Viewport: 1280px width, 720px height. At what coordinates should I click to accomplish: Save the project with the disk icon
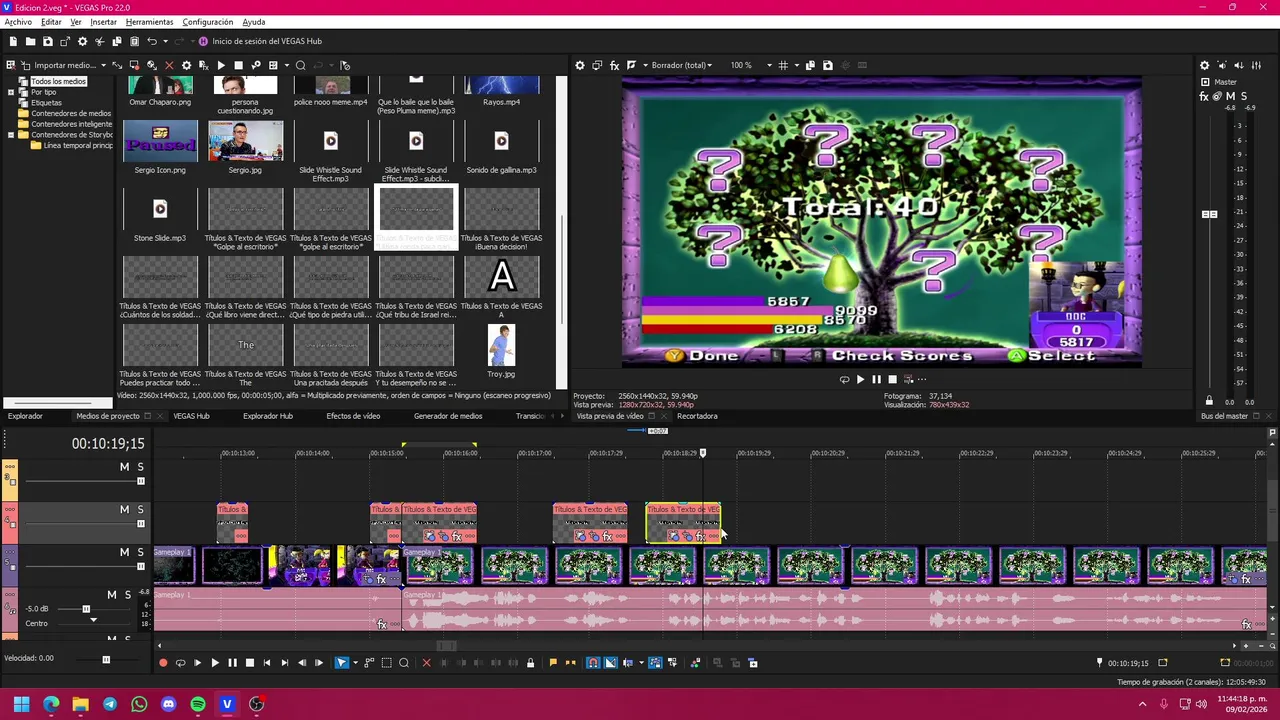click(x=48, y=41)
